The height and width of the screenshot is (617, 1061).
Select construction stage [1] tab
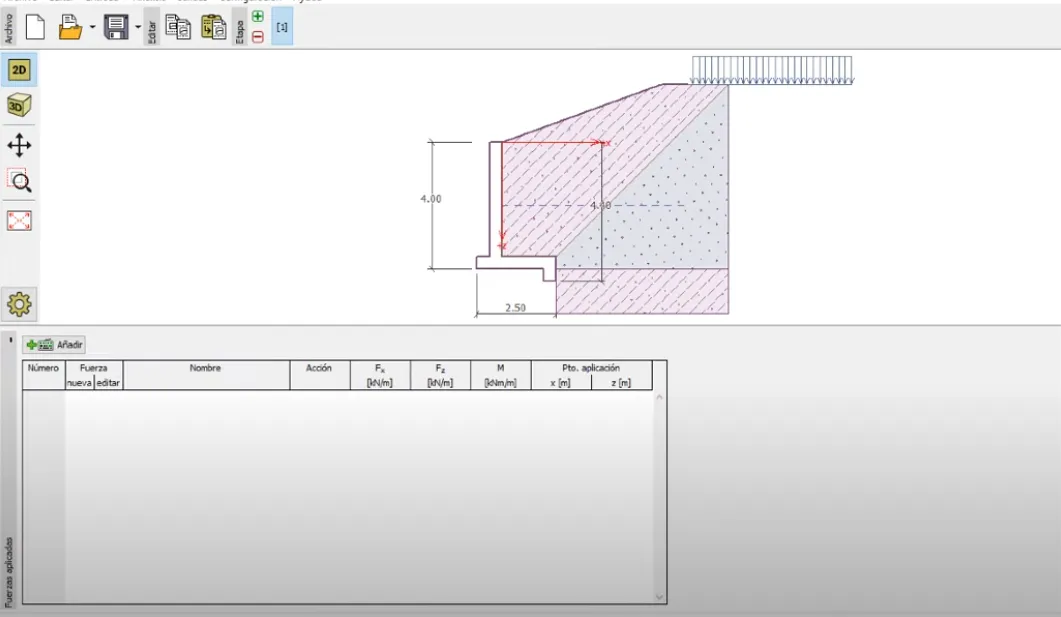coord(282,27)
